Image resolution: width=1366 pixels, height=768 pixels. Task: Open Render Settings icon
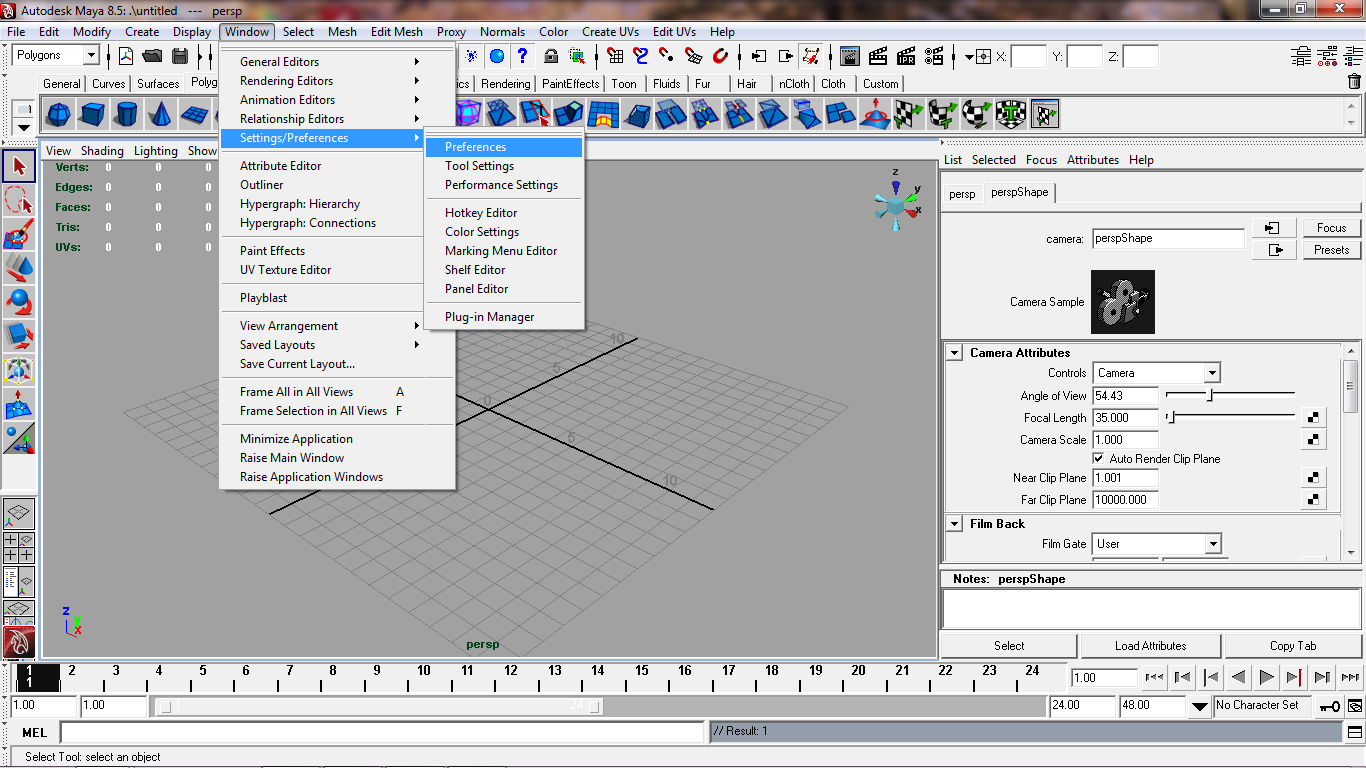tap(934, 56)
